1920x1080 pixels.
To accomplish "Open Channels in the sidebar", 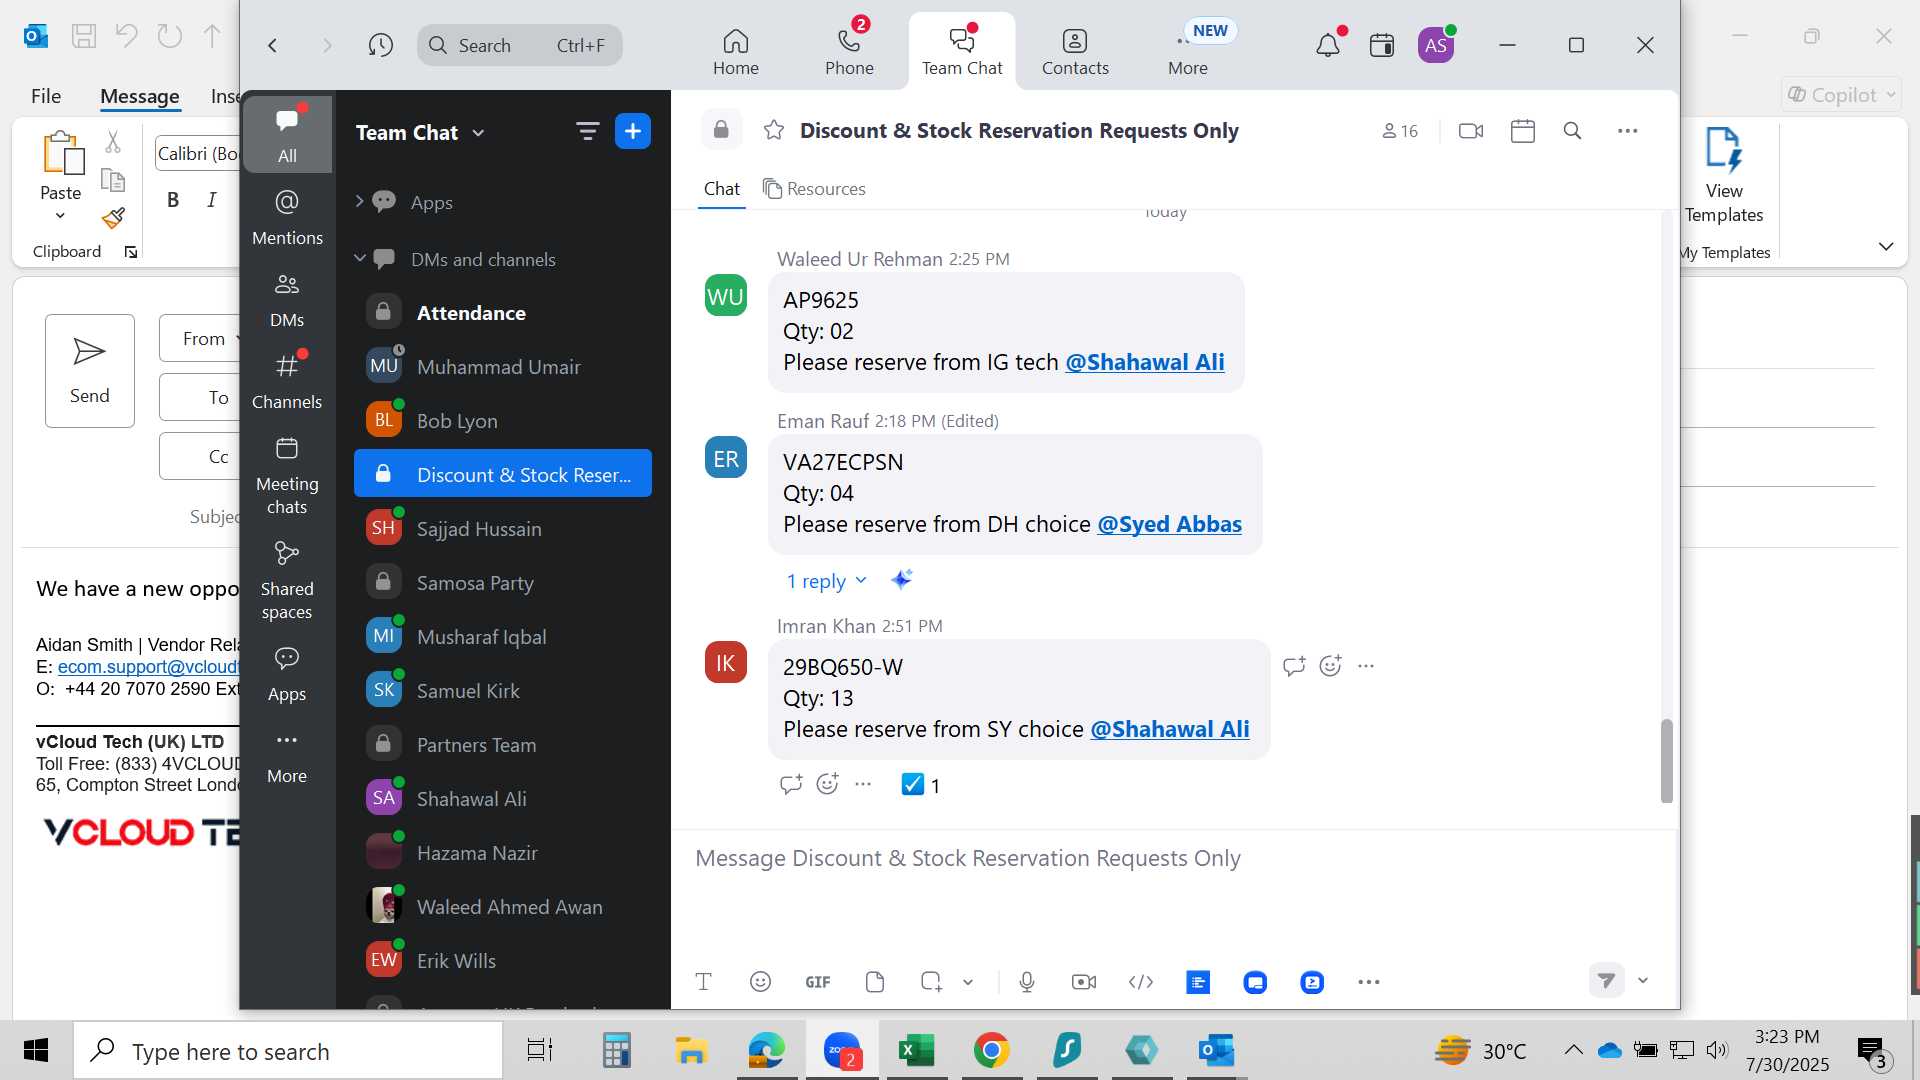I will pos(287,382).
